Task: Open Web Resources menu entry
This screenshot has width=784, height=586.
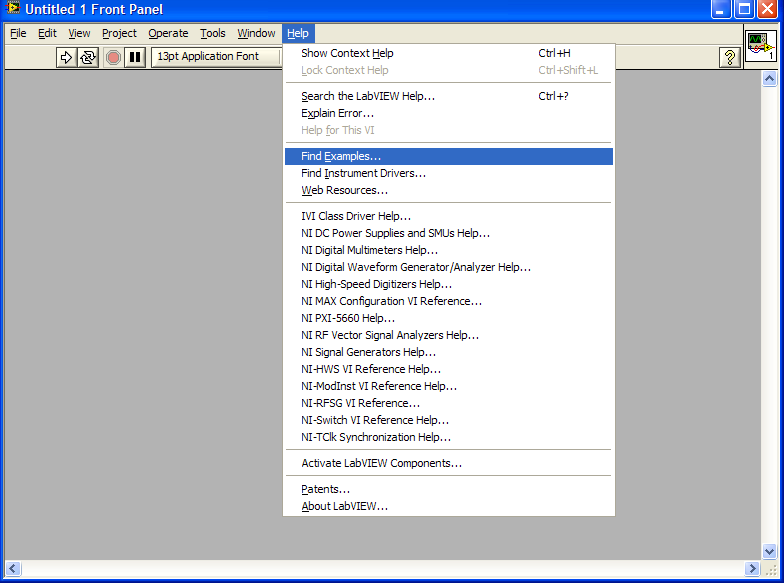Action: [x=448, y=190]
